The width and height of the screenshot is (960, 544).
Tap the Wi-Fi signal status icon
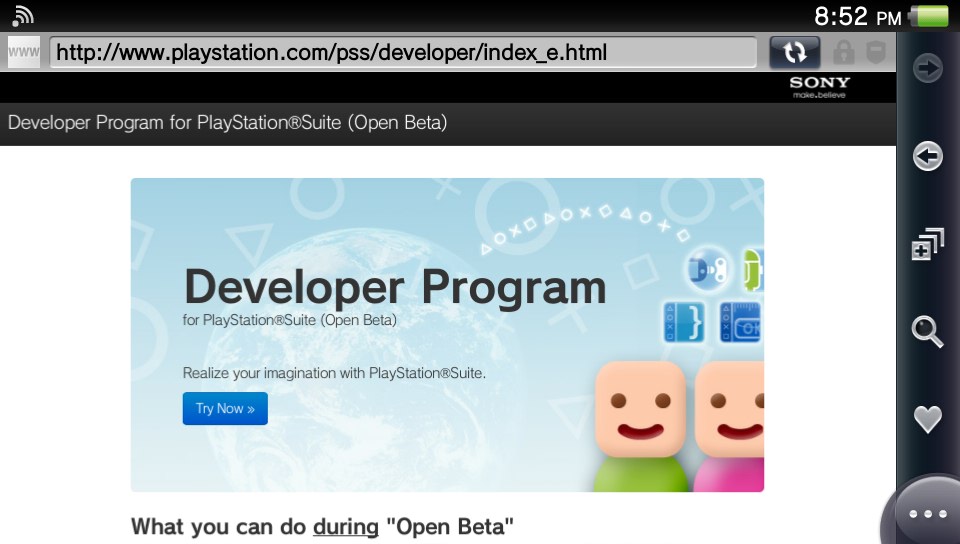coord(23,17)
